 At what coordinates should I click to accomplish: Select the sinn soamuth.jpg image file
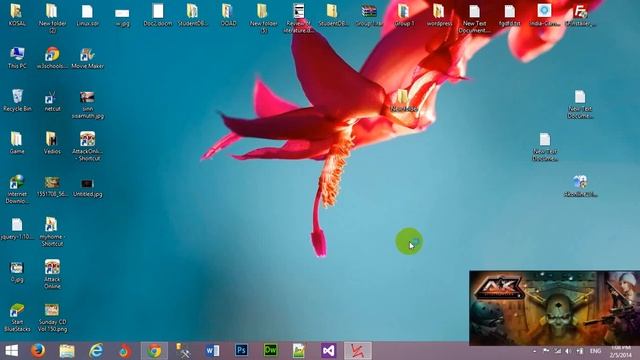[87, 104]
